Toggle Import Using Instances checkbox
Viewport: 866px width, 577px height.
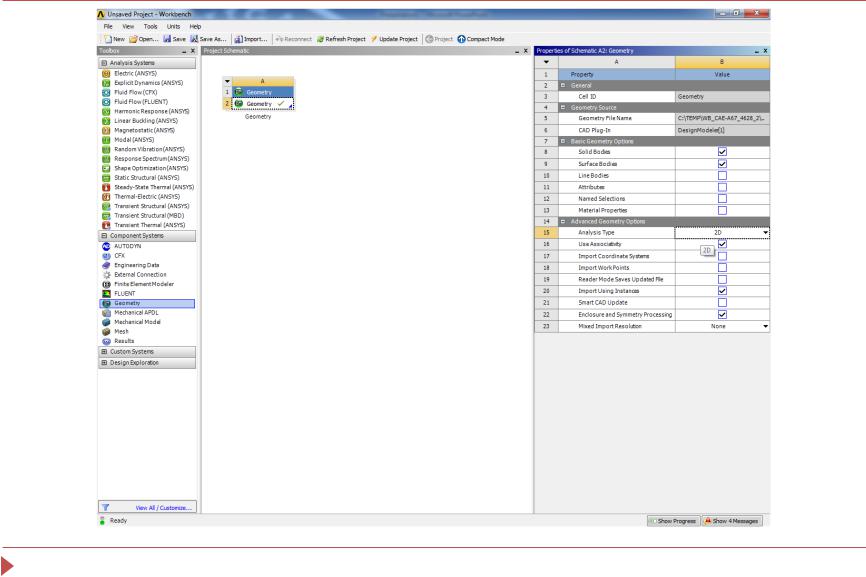[x=722, y=291]
